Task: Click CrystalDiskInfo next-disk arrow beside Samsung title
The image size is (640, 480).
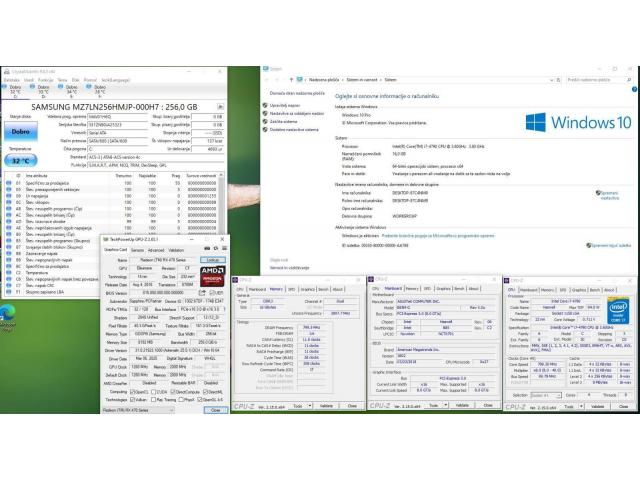Action: click(220, 107)
